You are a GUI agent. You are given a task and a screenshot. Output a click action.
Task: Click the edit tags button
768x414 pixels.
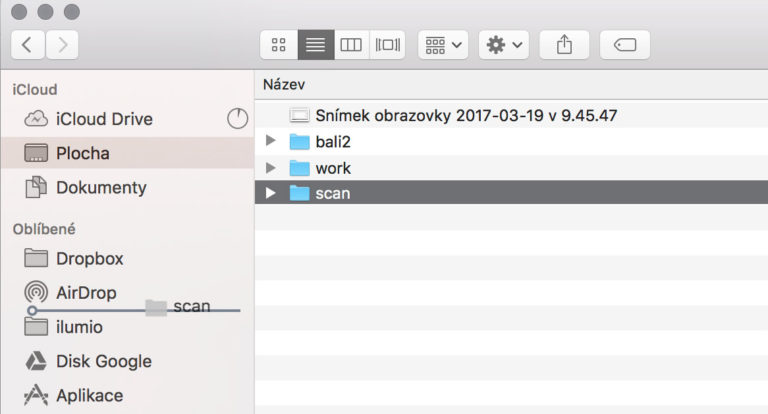[x=624, y=45]
